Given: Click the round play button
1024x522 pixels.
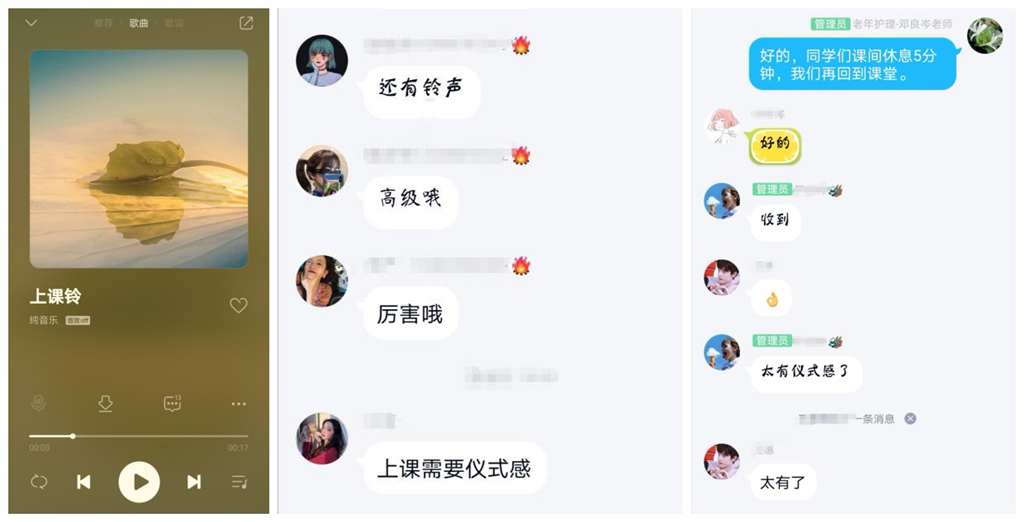Looking at the screenshot, I should (x=138, y=482).
